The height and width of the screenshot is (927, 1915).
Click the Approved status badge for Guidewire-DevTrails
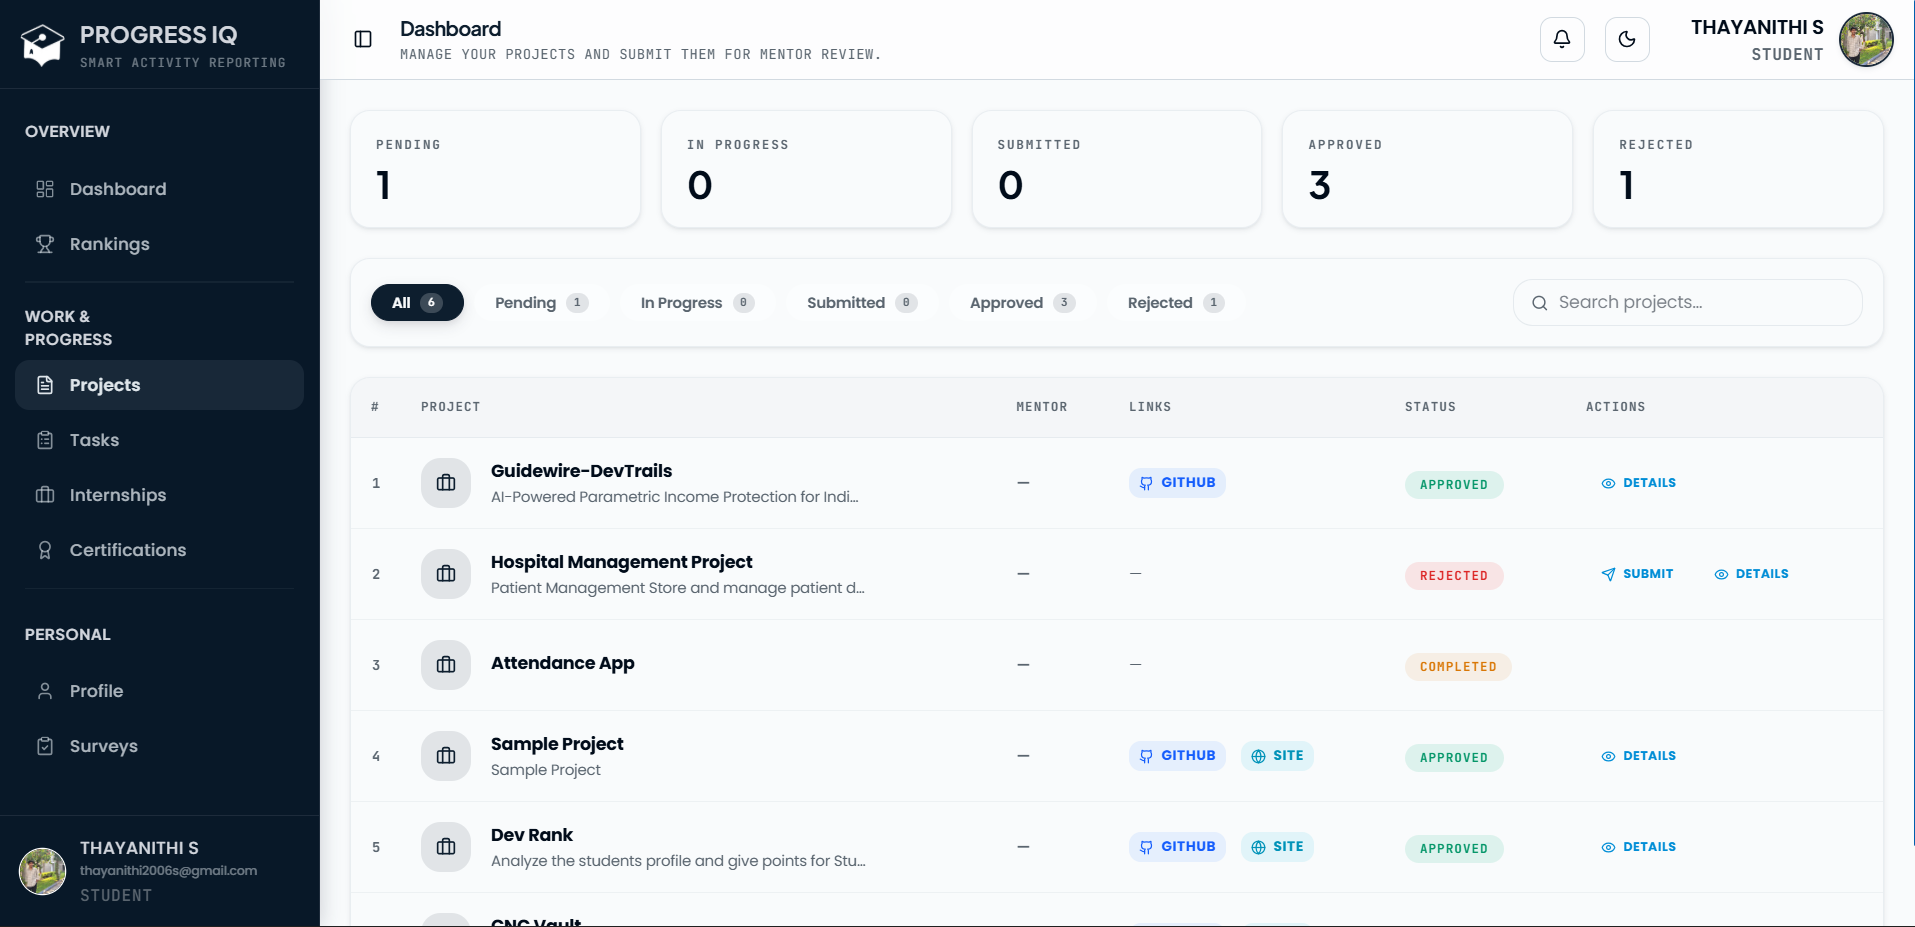(1454, 485)
